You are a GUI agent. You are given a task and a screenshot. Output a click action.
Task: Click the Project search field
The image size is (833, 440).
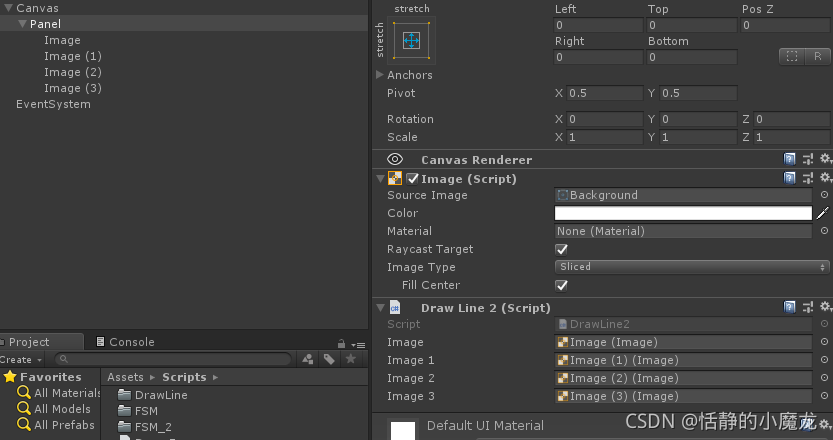(173, 359)
